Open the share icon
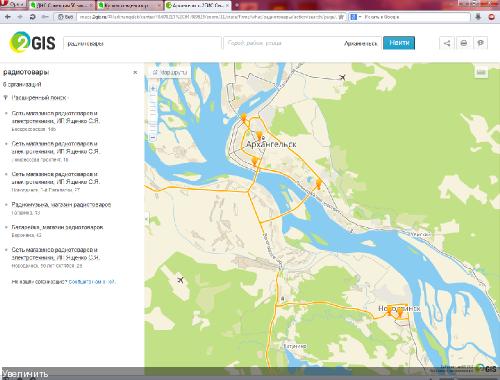Viewport: 500px width, 380px height. [x=447, y=43]
